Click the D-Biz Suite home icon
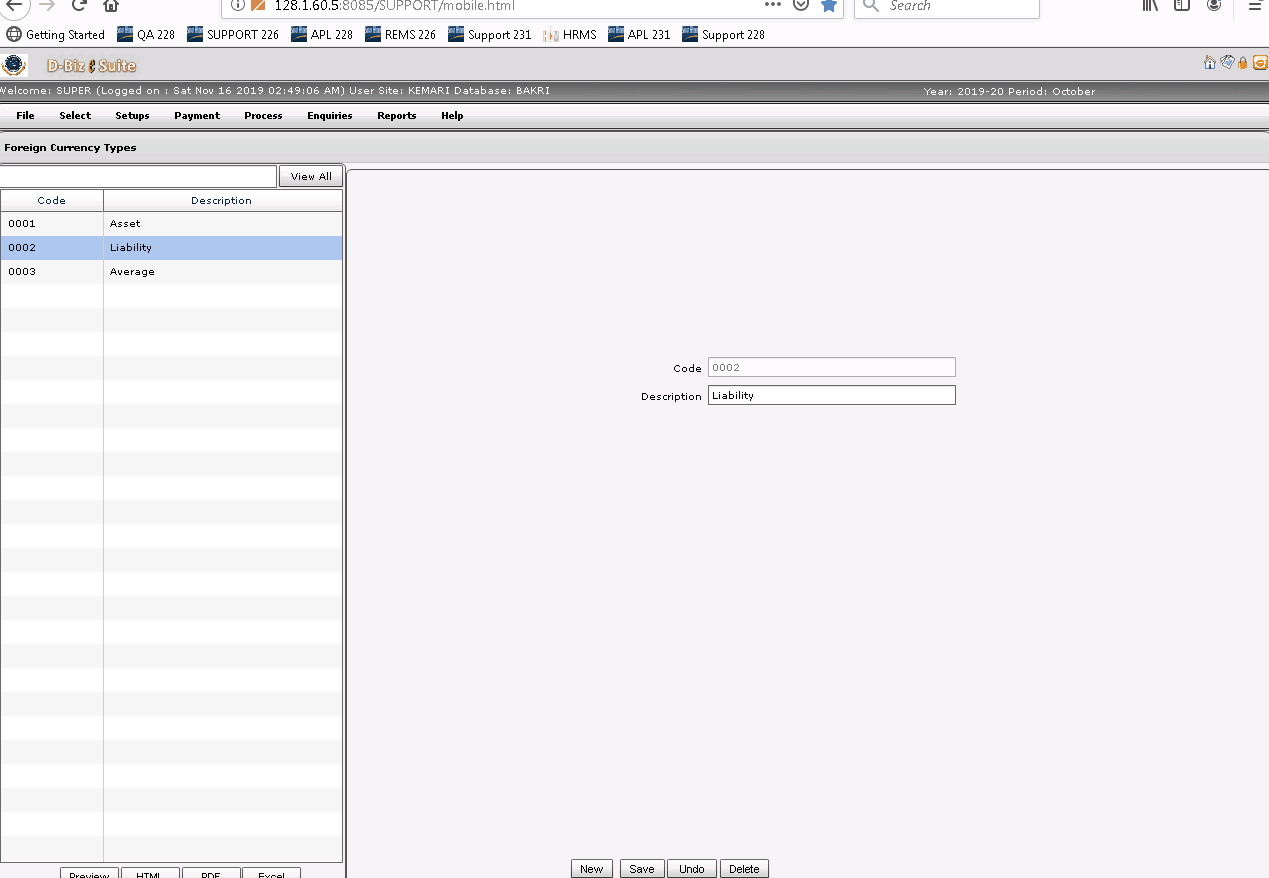 (1209, 62)
